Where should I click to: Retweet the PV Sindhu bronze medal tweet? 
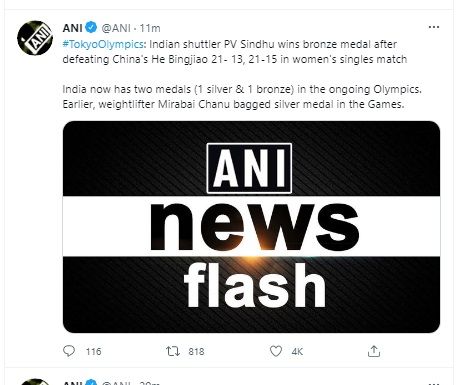pos(173,351)
